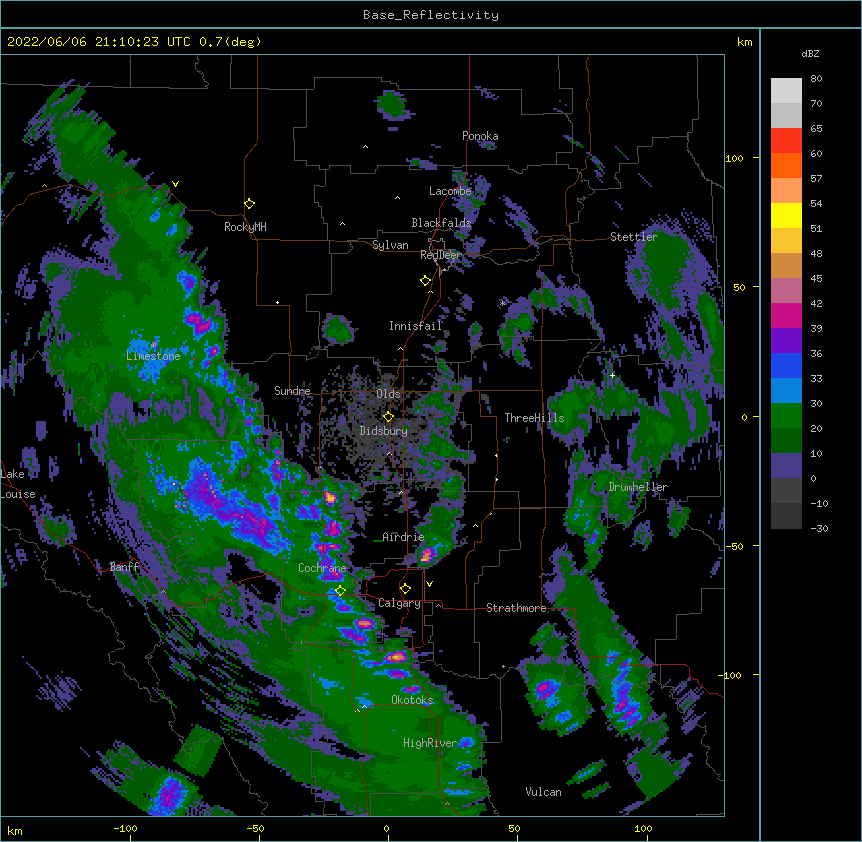Pick the light blue 30-33 dBZ band
862x842 pixels.
click(786, 390)
